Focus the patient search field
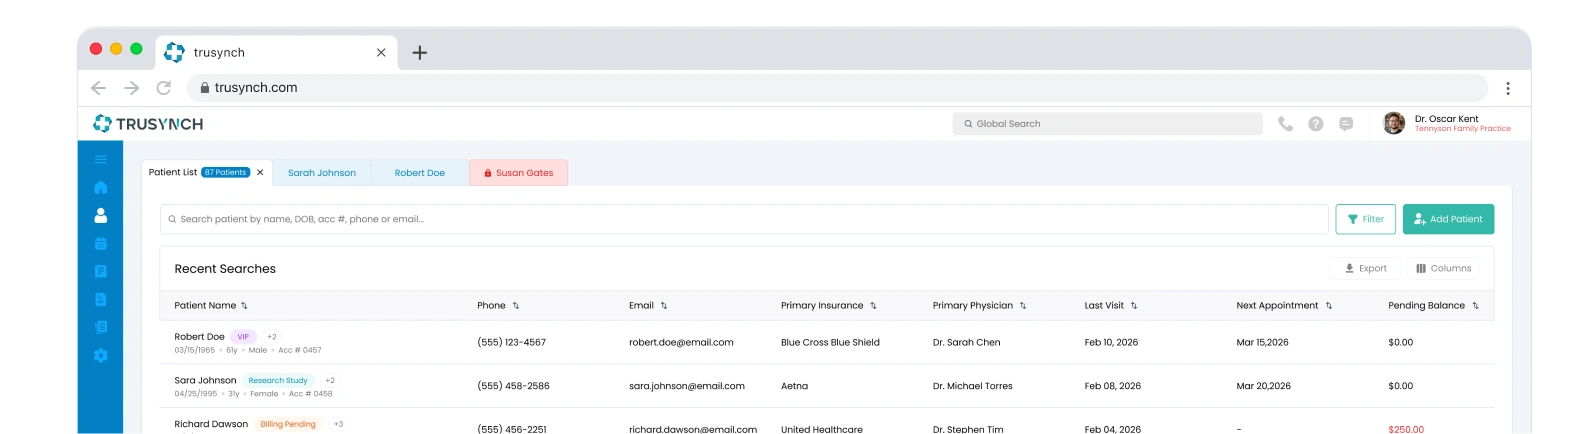The height and width of the screenshot is (434, 1576). pos(744,219)
